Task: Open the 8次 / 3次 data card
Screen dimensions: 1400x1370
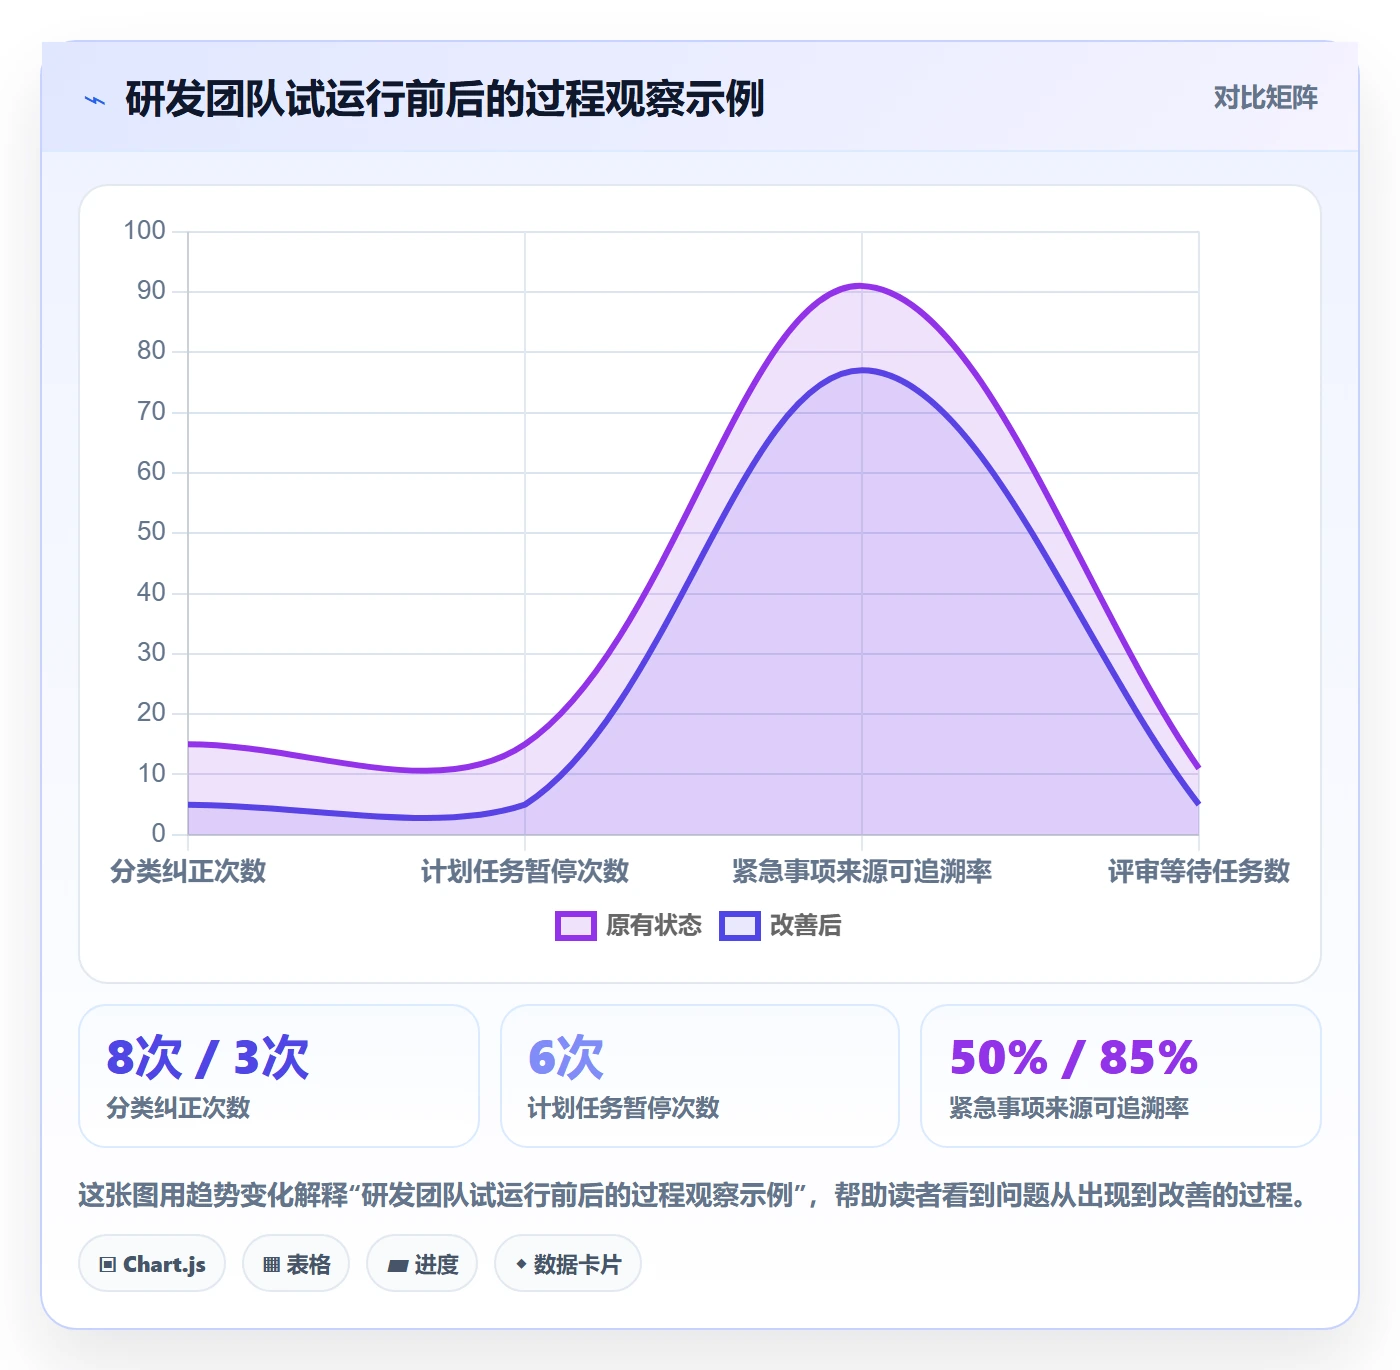Action: (279, 1076)
